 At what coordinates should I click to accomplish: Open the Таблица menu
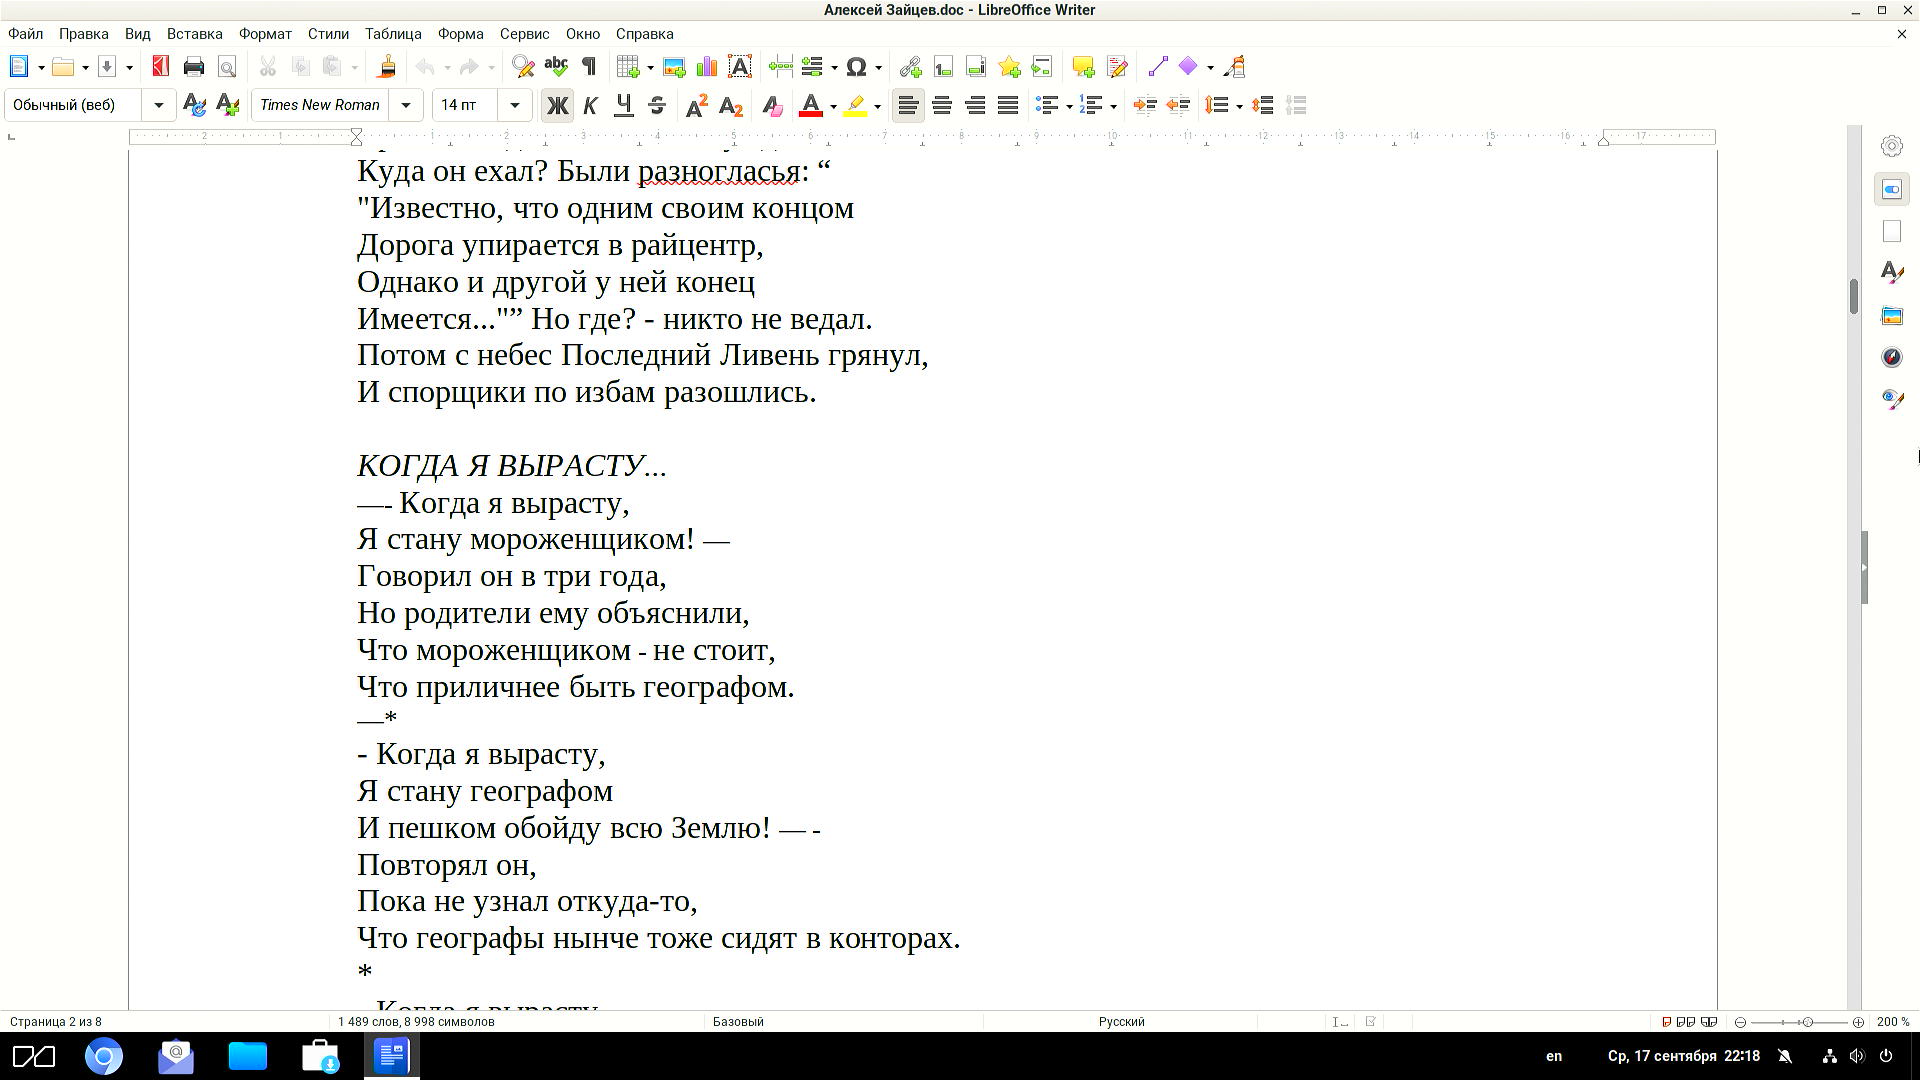[393, 33]
